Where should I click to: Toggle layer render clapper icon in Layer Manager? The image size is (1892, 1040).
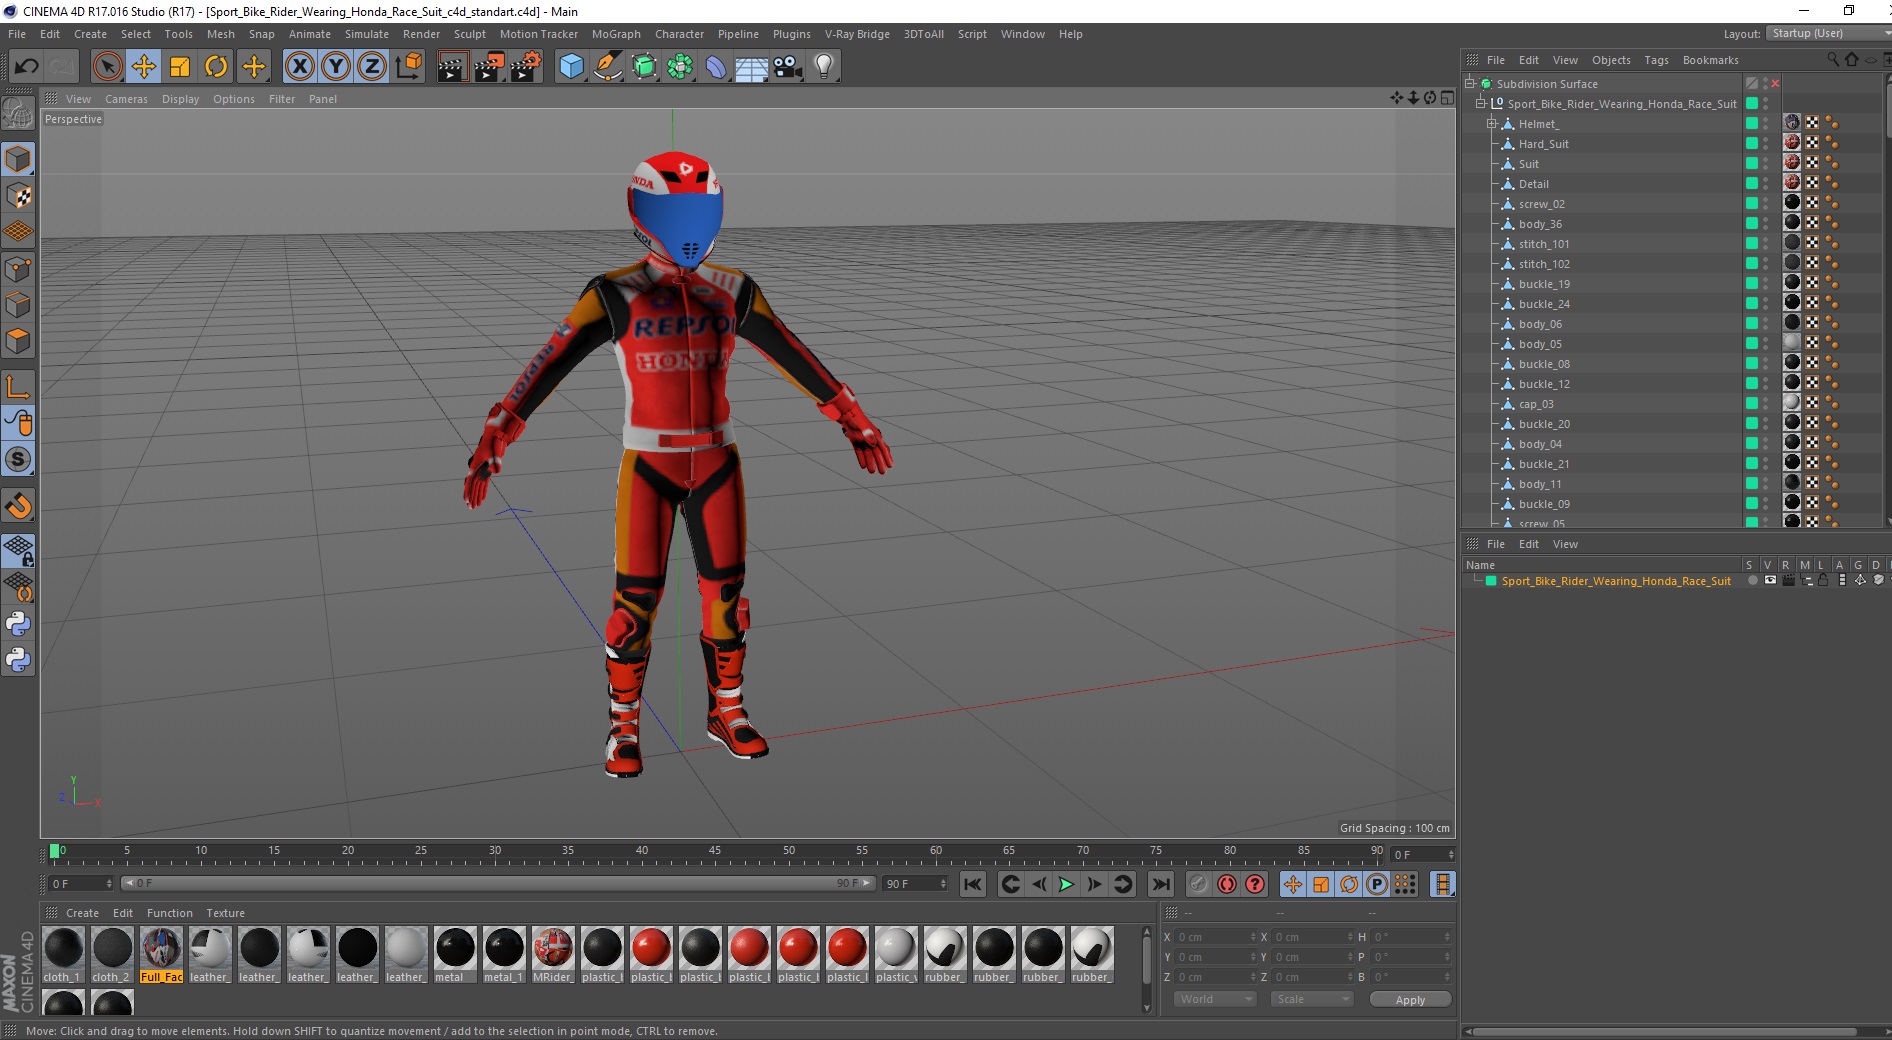[1788, 580]
